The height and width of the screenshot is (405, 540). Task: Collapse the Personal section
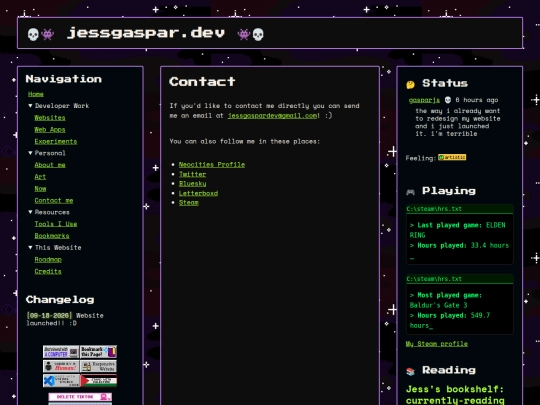[x=47, y=153]
